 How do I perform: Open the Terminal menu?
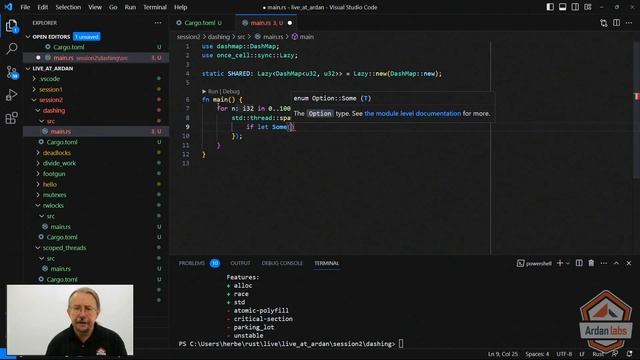pos(155,7)
